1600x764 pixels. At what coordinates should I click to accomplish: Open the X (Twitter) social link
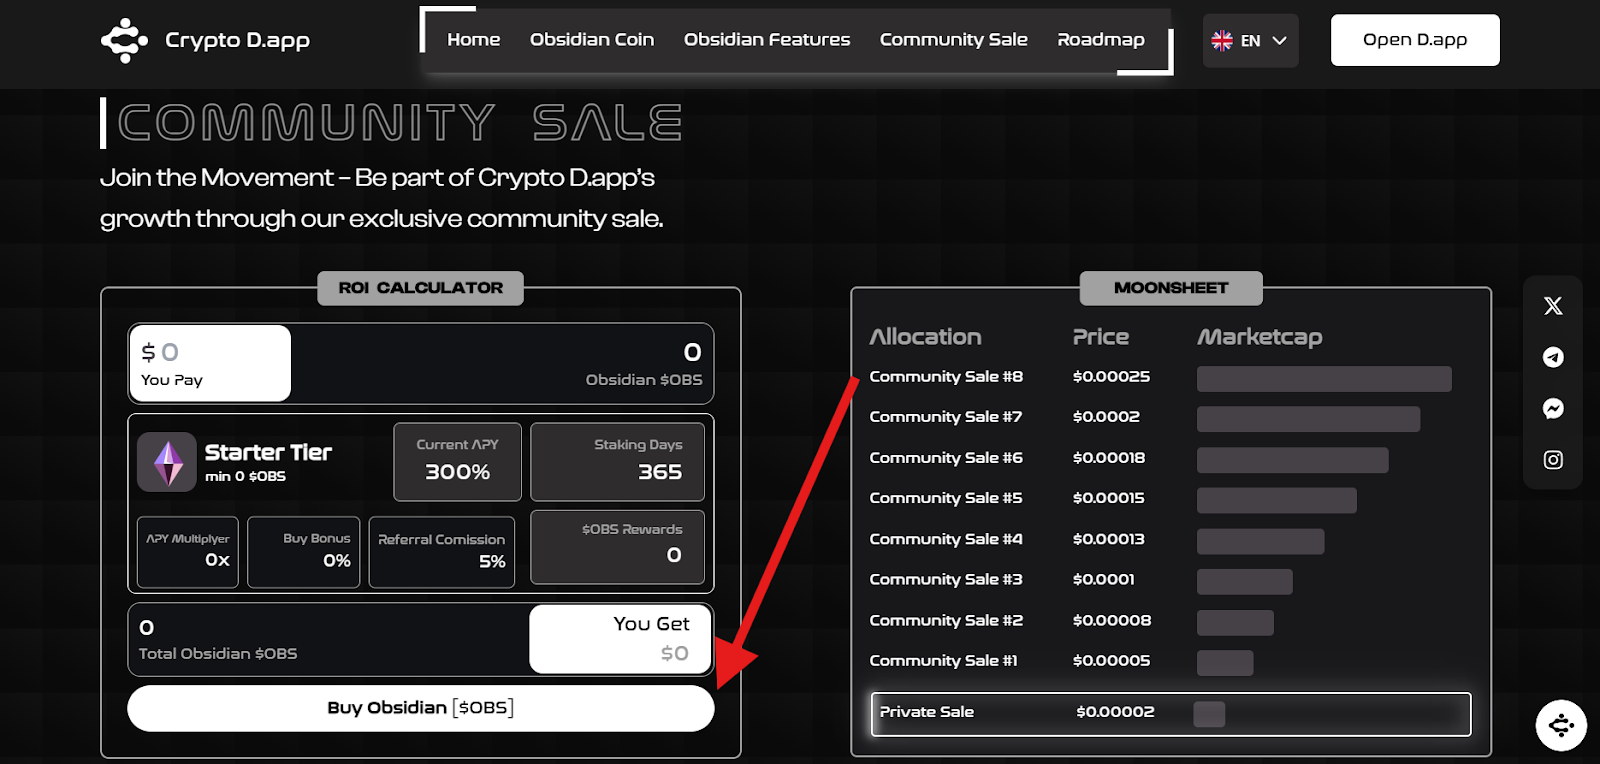coord(1553,306)
